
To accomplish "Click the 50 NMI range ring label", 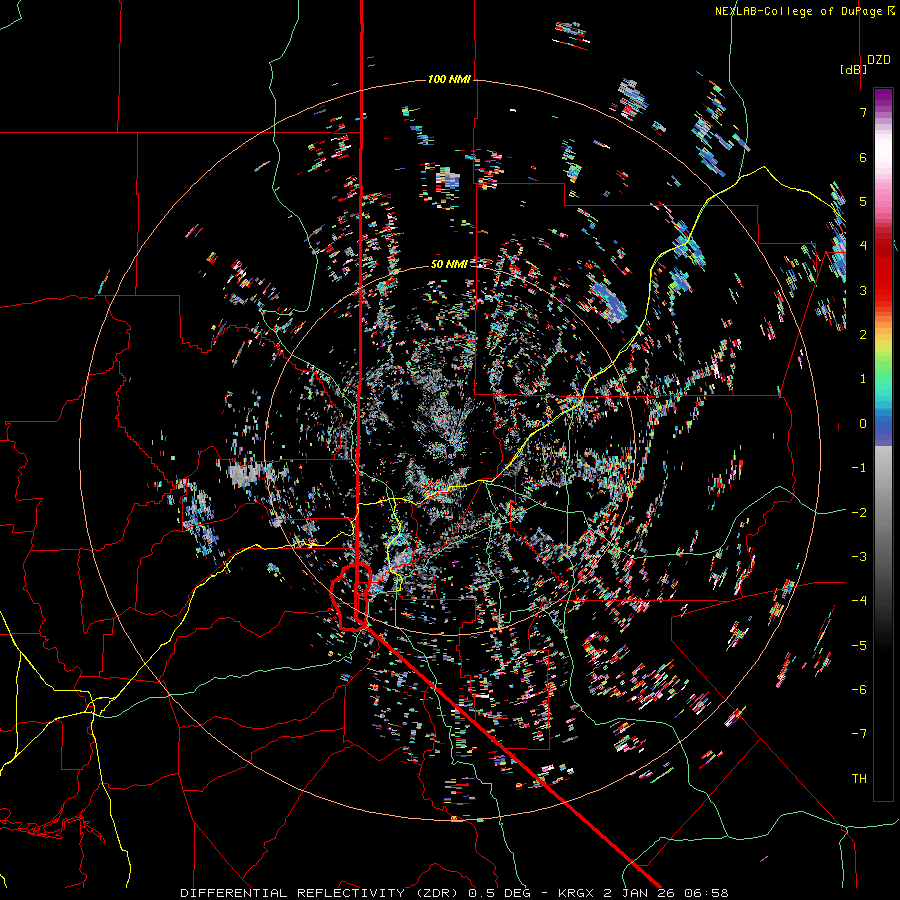I will click(449, 264).
